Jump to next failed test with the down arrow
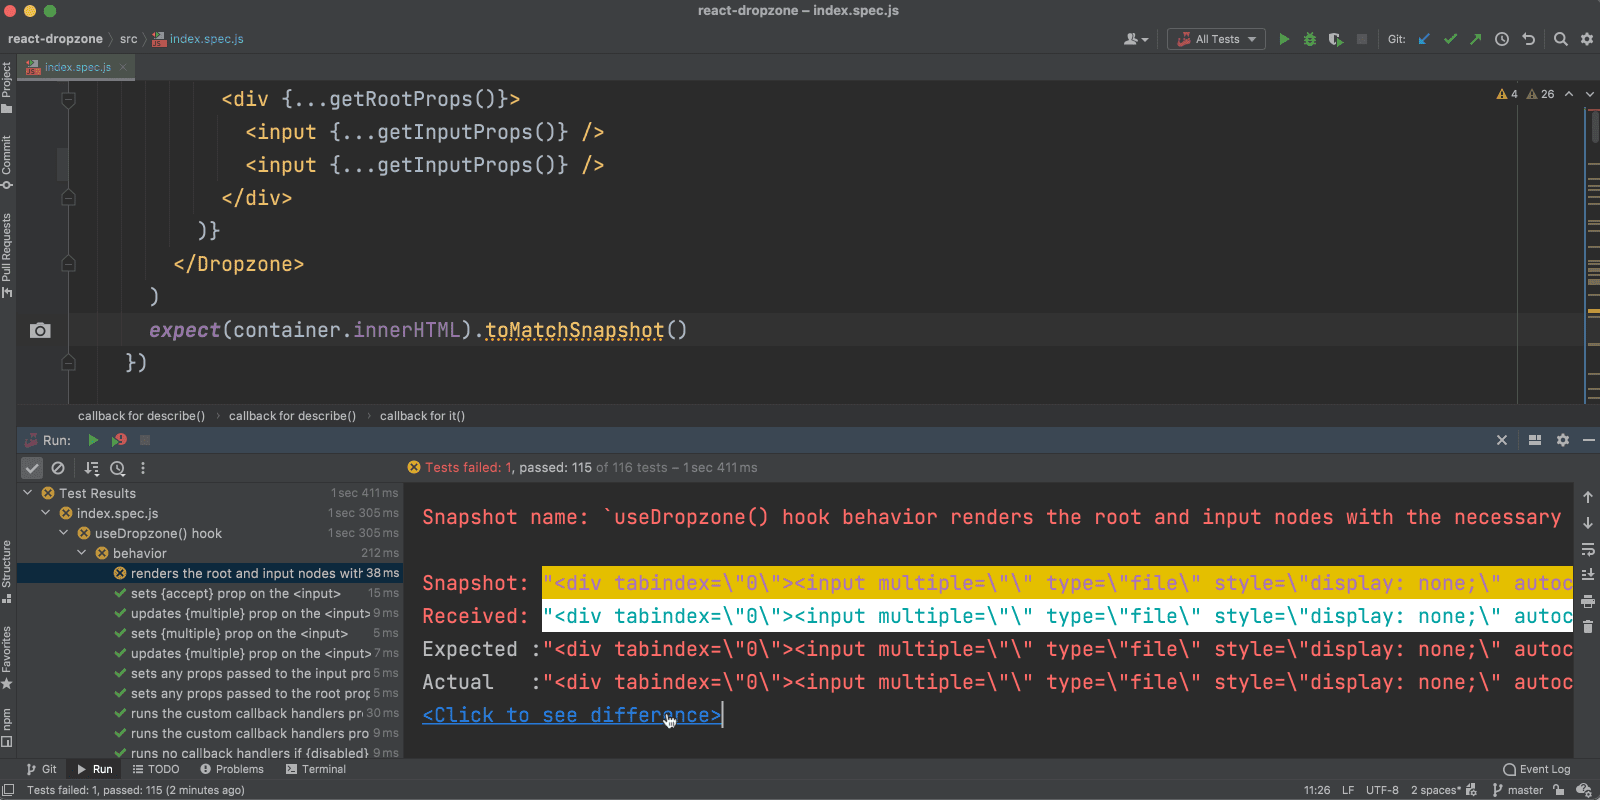 pyautogui.click(x=1588, y=523)
